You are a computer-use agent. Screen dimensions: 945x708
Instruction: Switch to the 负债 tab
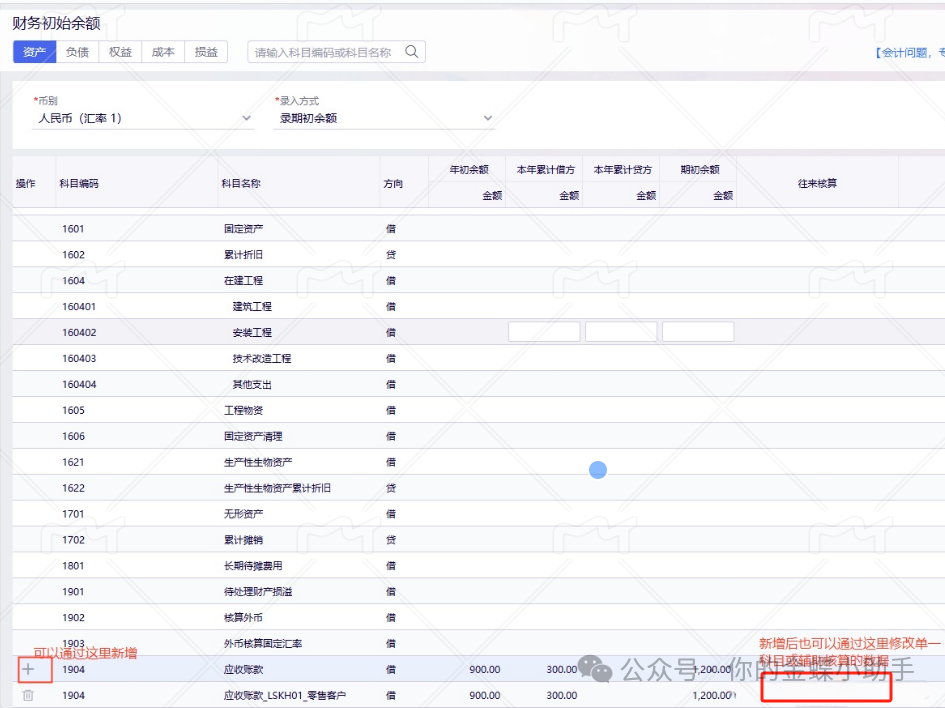coord(77,52)
